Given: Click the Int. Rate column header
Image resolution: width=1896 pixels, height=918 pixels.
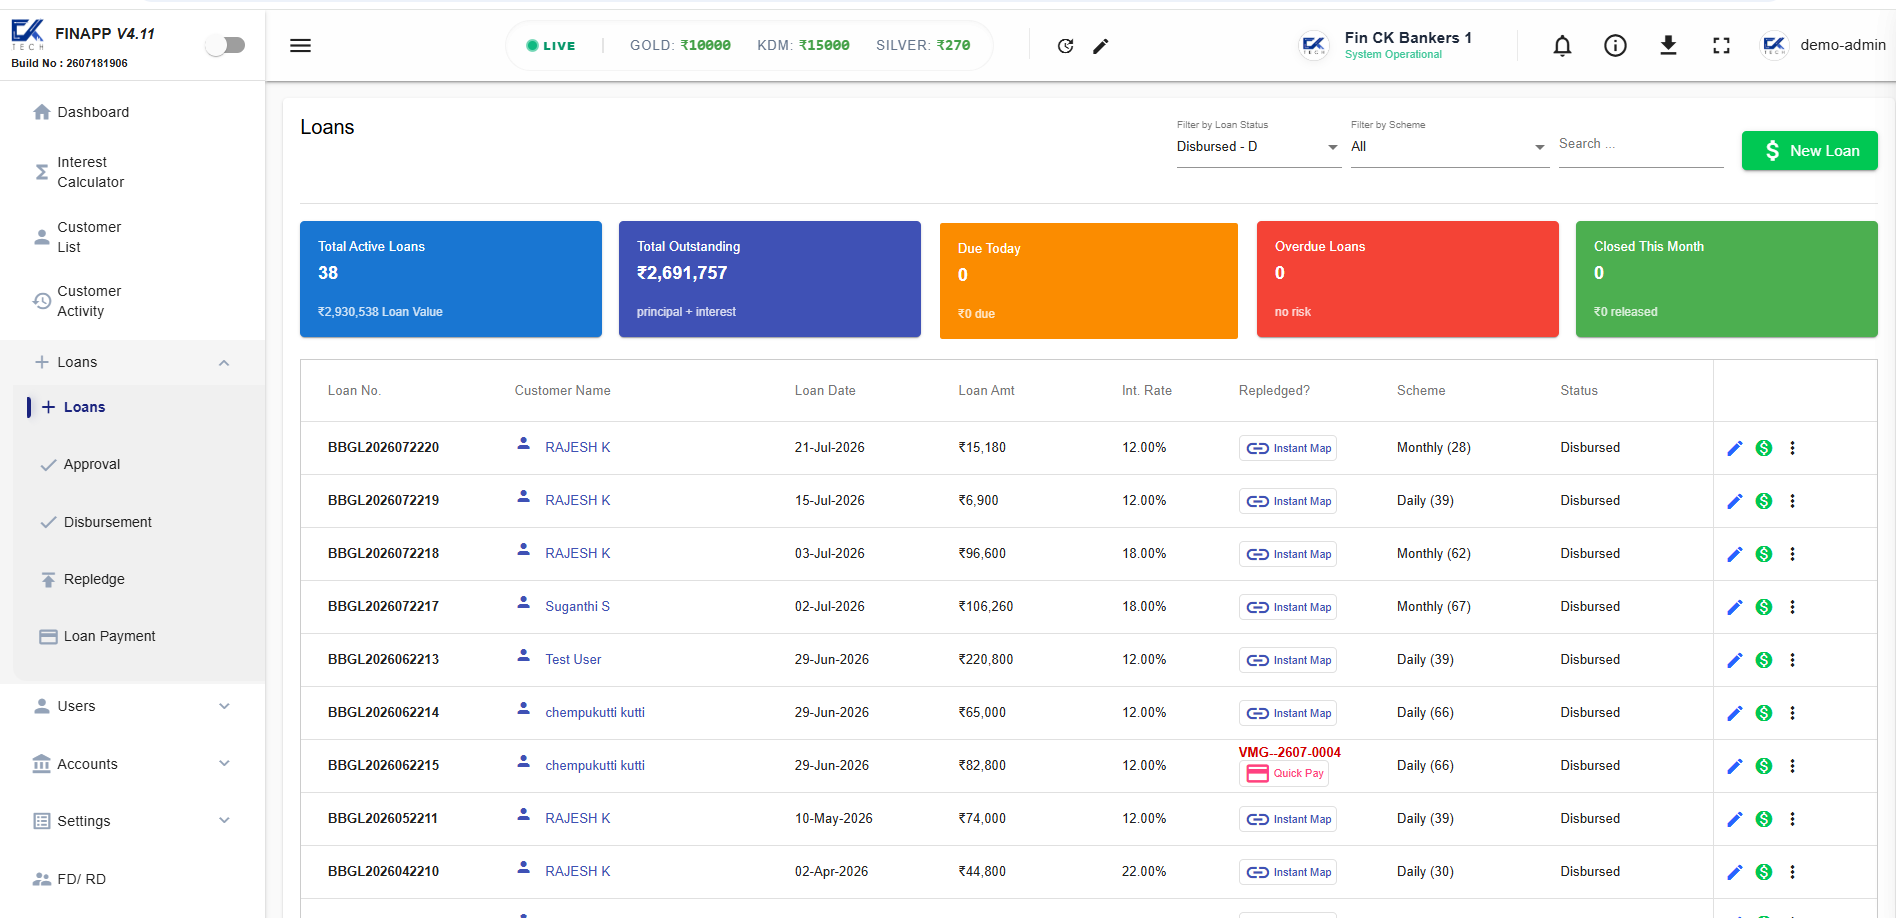Looking at the screenshot, I should coord(1147,391).
